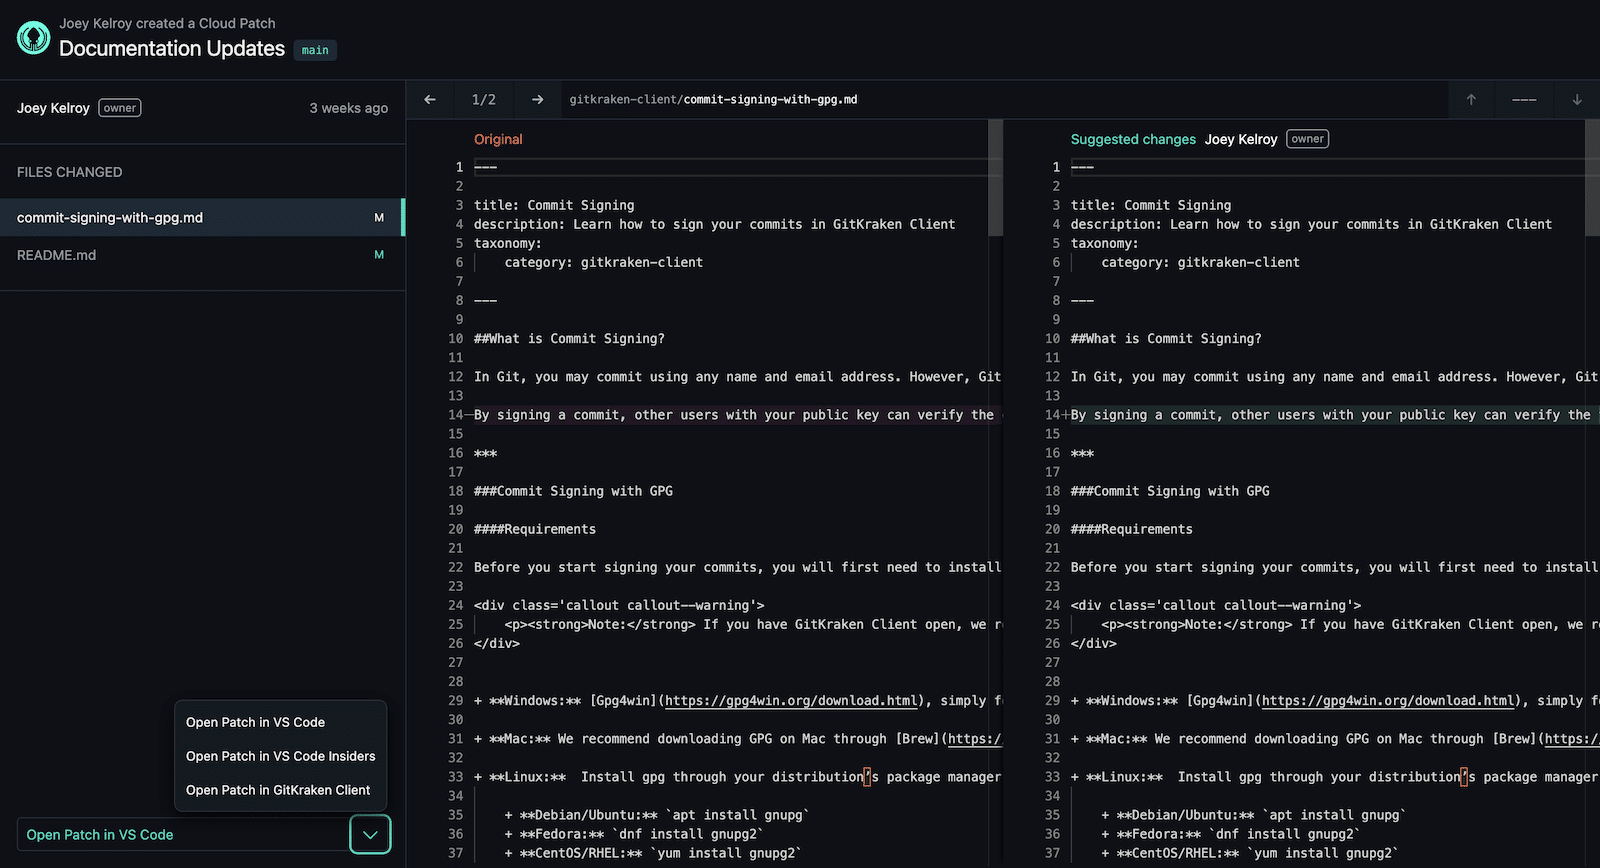The height and width of the screenshot is (868, 1600).
Task: Click the GitKraken logo icon
Action: (x=33, y=38)
